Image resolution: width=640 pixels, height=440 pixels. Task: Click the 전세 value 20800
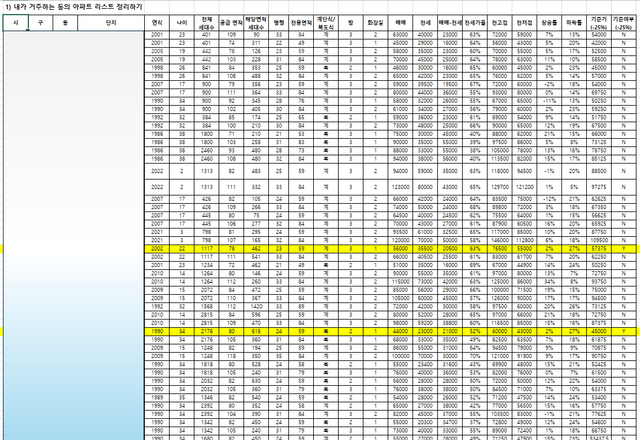(x=425, y=422)
